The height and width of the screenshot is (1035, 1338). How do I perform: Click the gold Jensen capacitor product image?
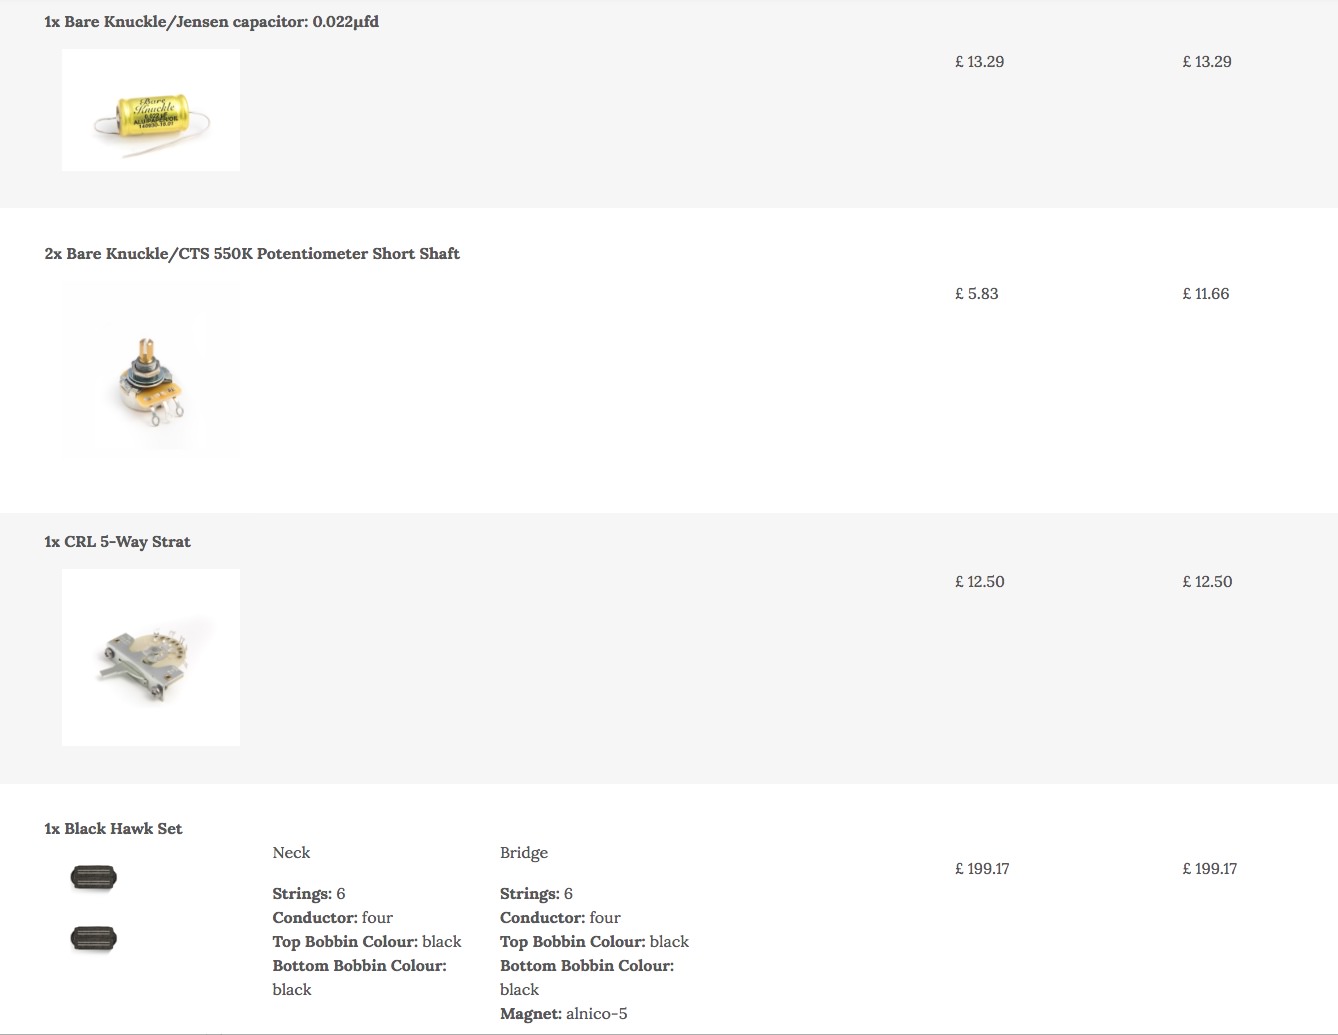(151, 110)
